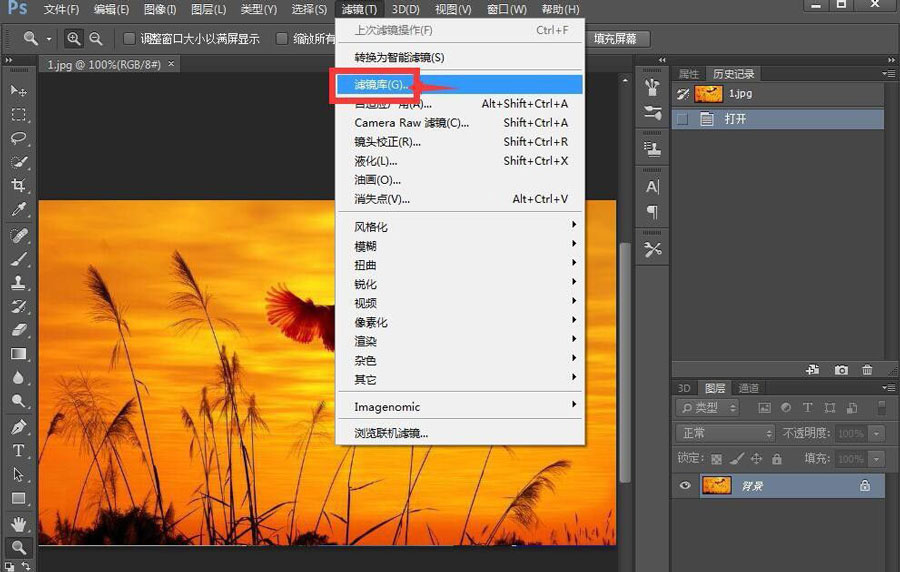
Task: Select the Gradient tool
Action: [18, 354]
